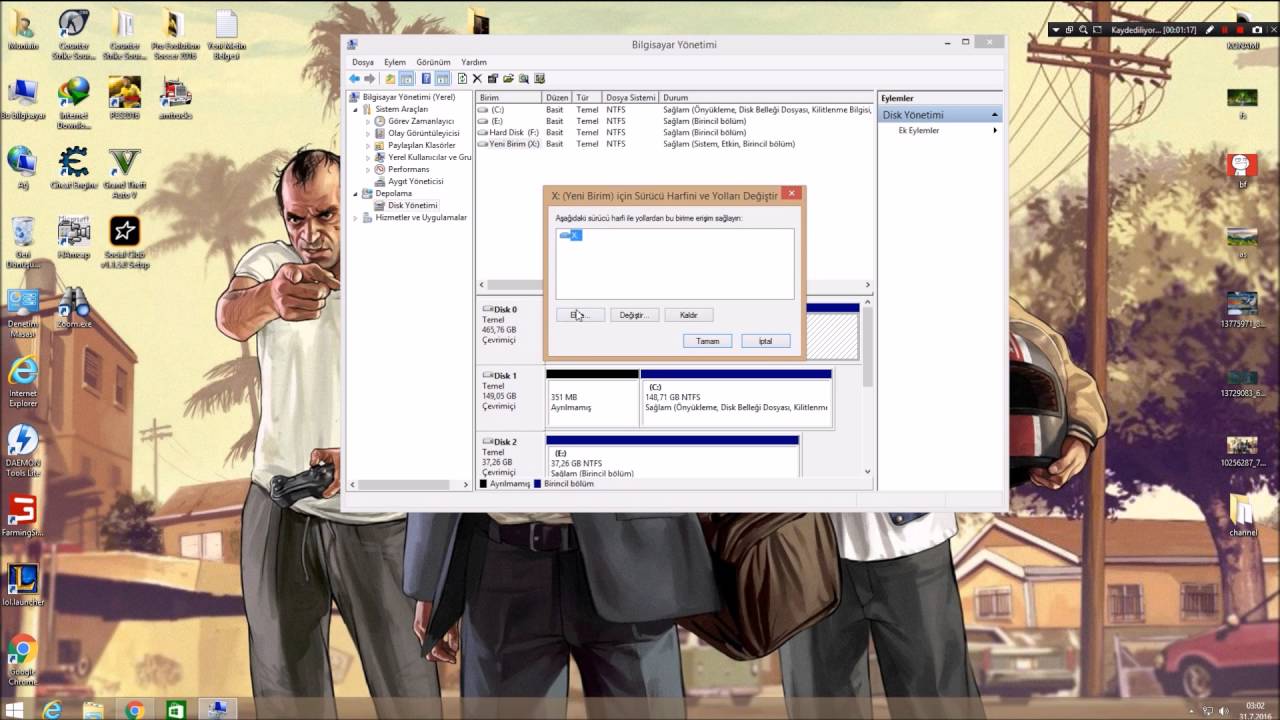The height and width of the screenshot is (720, 1280).
Task: Select the (C:) 148,71 GB NTFS partition
Action: pyautogui.click(x=736, y=398)
